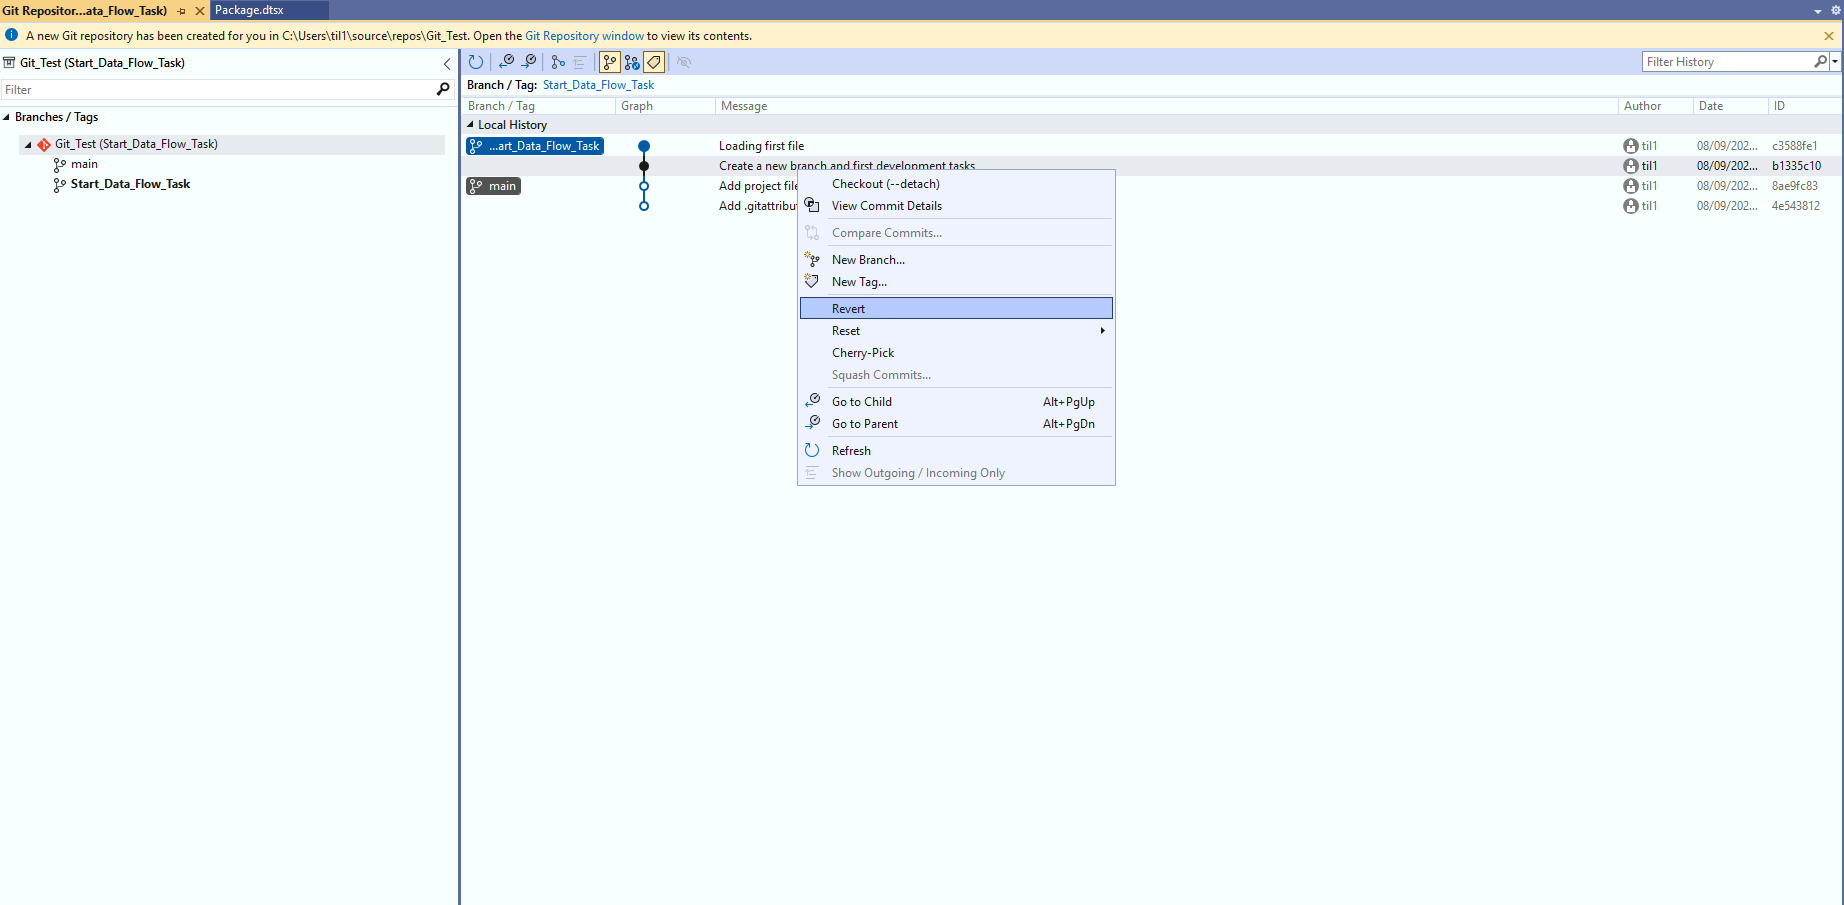Click the top graph node of the commit graph
This screenshot has height=905, width=1844.
(x=644, y=146)
